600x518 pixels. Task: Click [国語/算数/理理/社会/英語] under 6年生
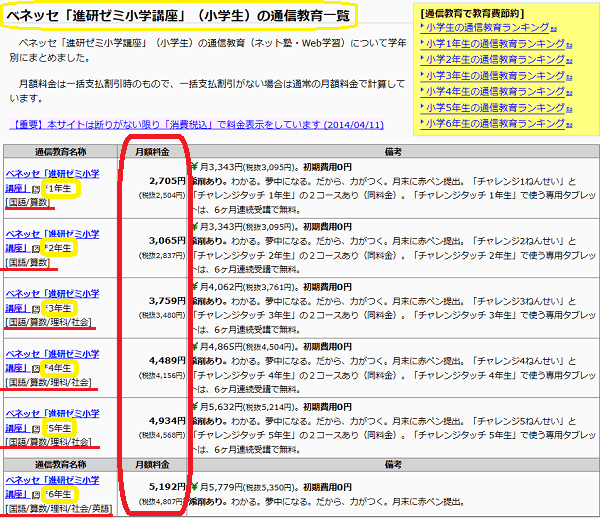[x=59, y=509]
